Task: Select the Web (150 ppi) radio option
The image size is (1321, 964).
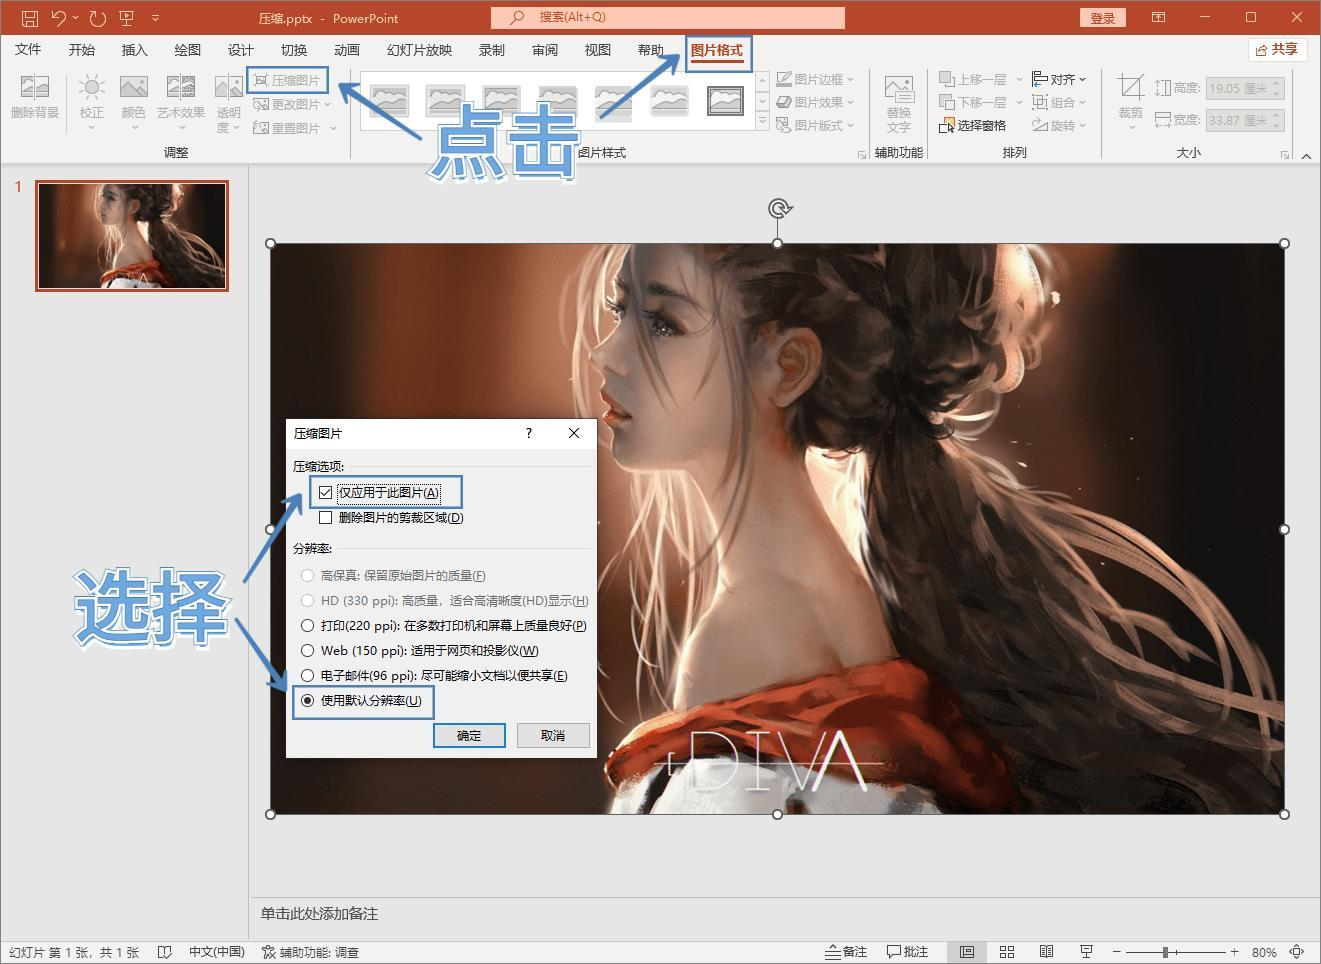Action: pos(308,651)
